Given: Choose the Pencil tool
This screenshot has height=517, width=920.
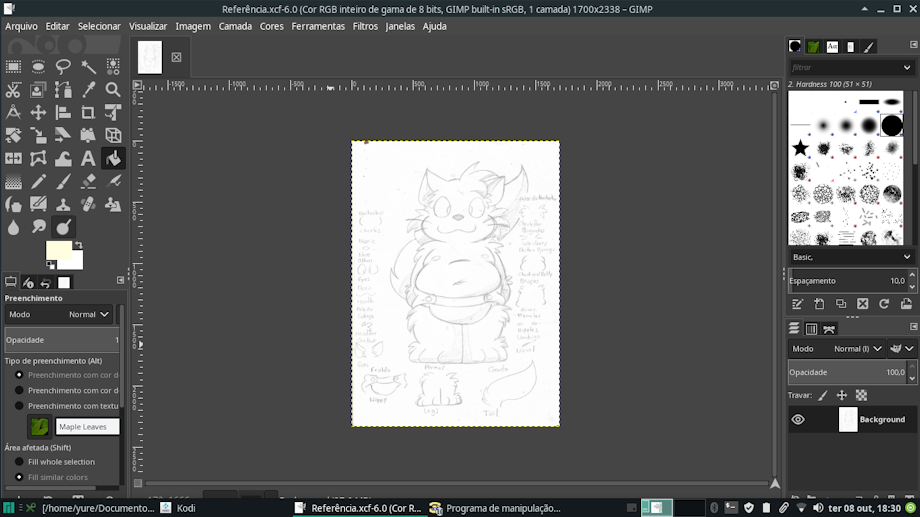Looking at the screenshot, I should (38, 181).
